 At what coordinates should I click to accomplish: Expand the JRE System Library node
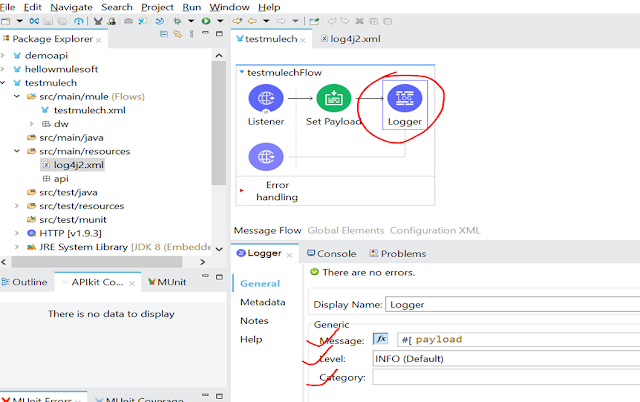17,247
